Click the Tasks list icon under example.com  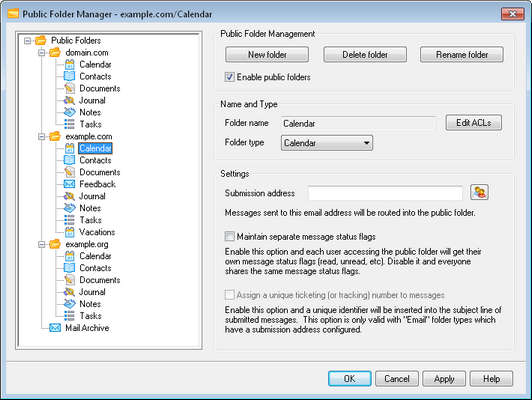pyautogui.click(x=69, y=220)
